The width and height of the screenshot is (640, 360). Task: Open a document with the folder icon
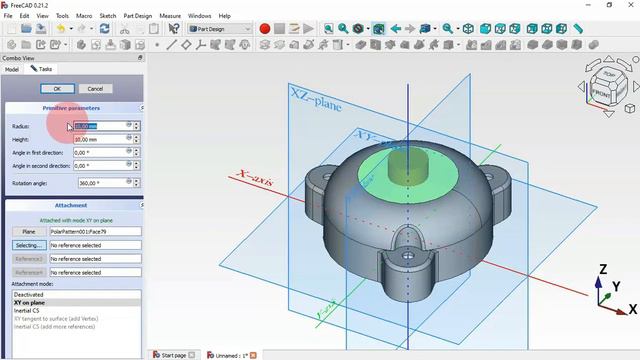pyautogui.click(x=26, y=29)
